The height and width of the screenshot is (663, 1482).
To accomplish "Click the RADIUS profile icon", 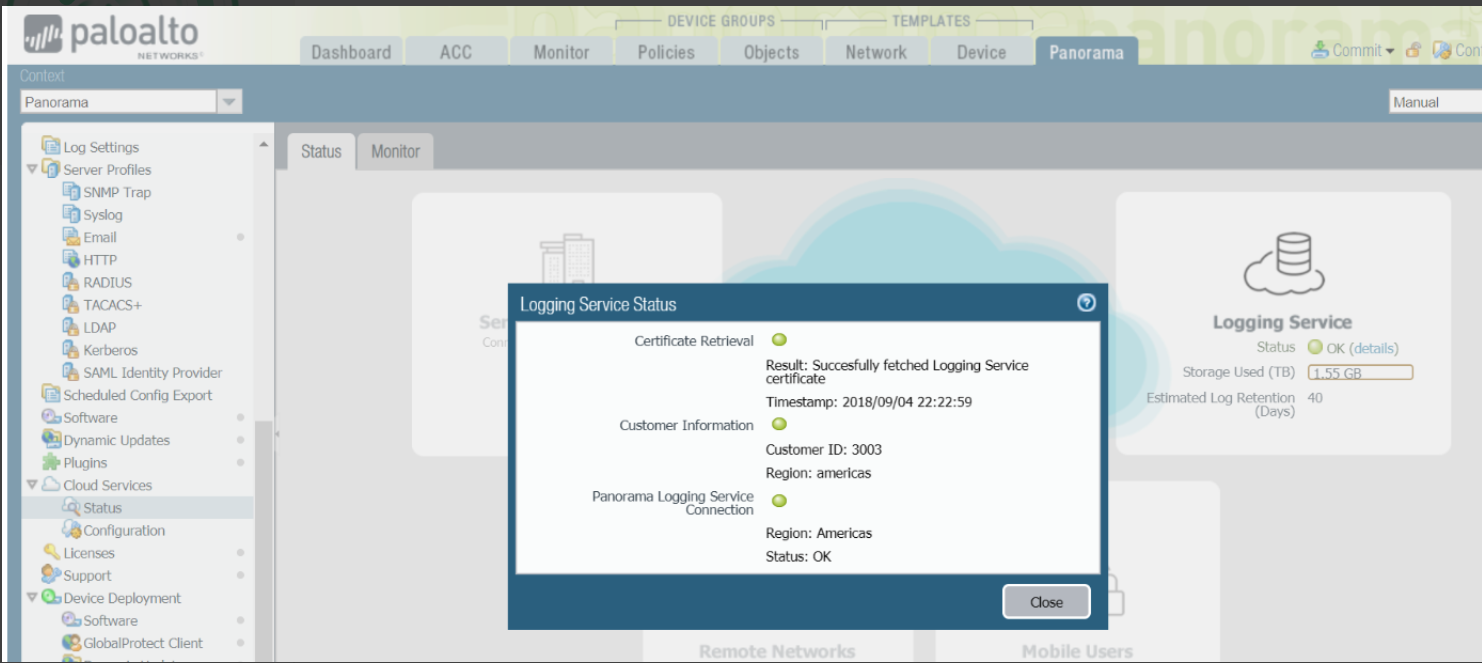I will click(71, 282).
